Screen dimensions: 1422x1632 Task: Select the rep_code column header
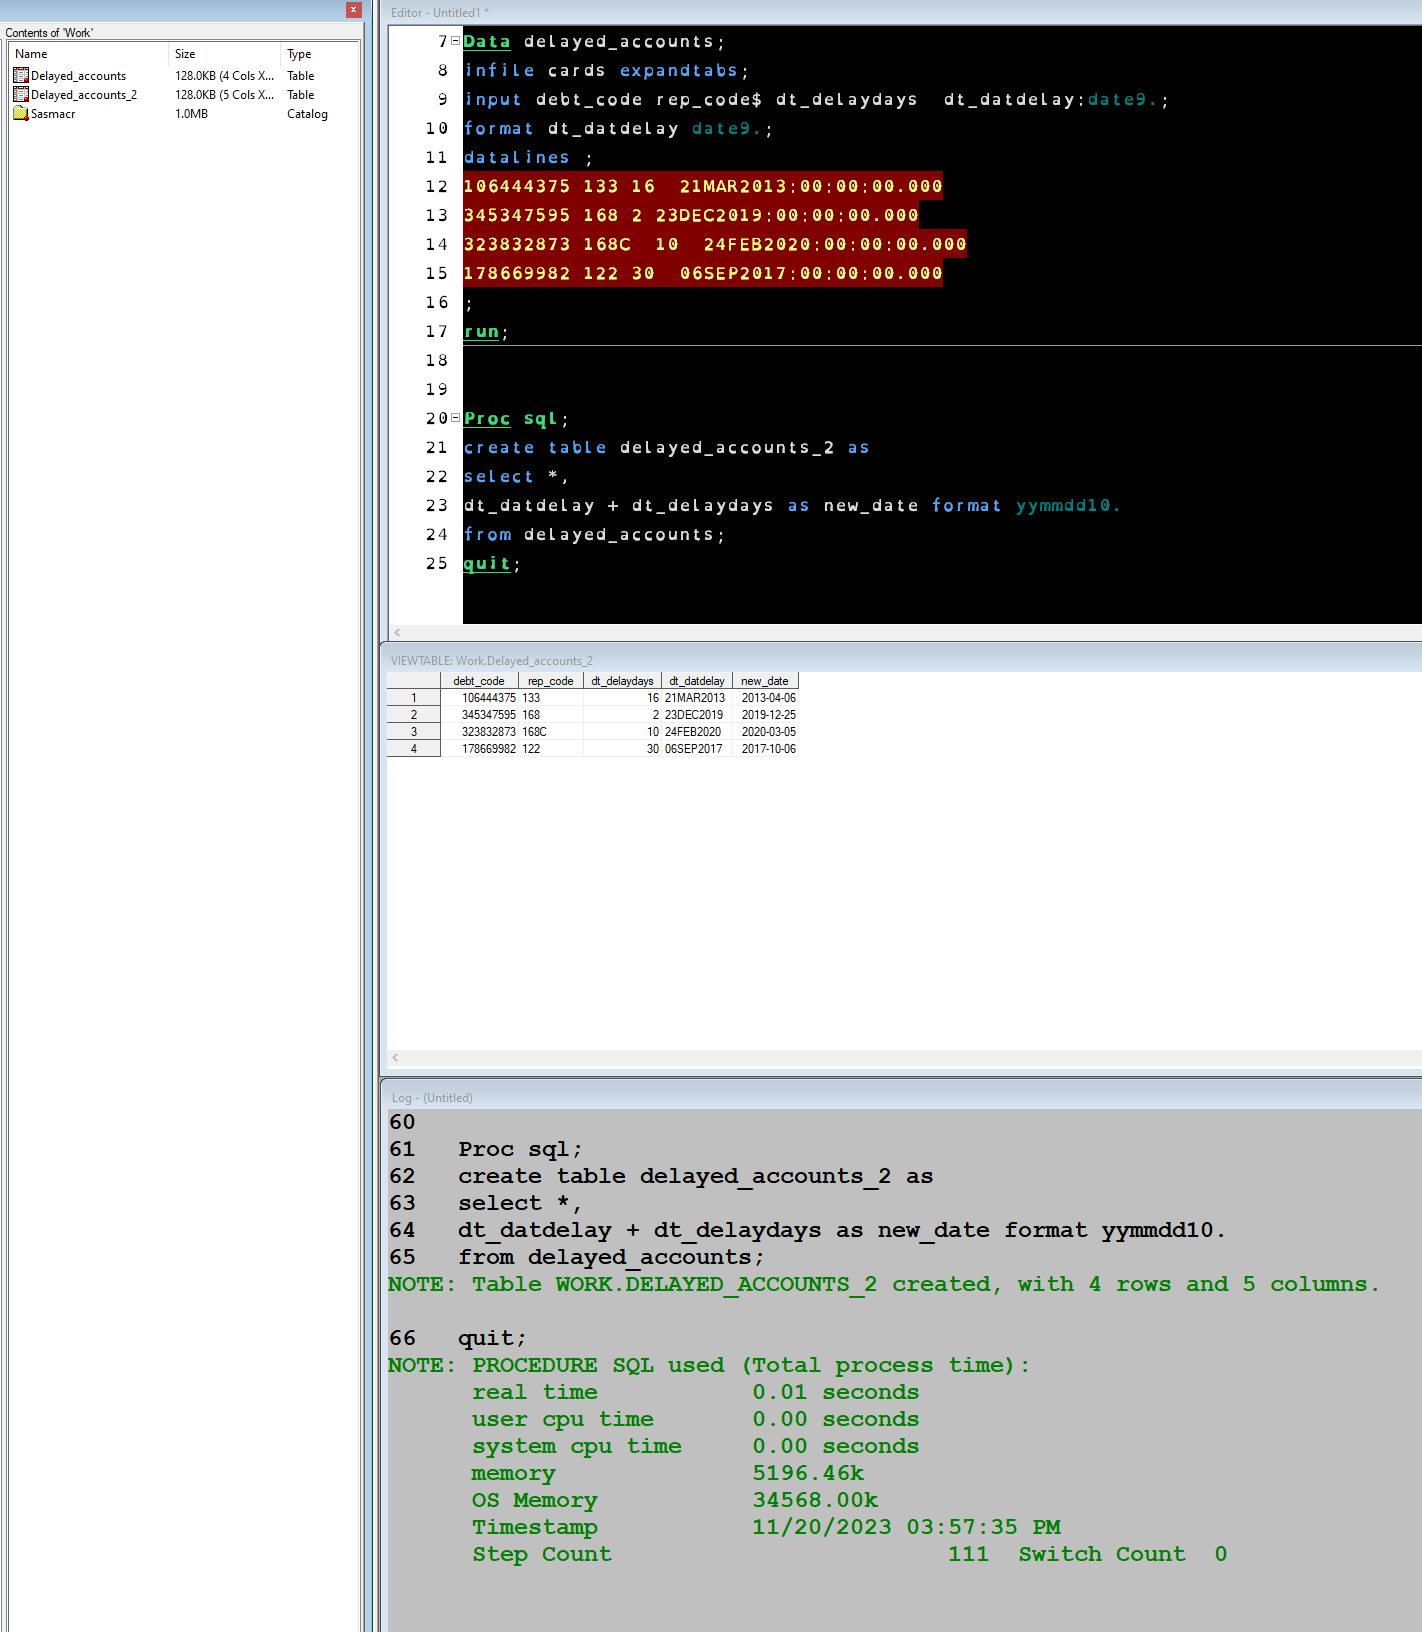[550, 681]
